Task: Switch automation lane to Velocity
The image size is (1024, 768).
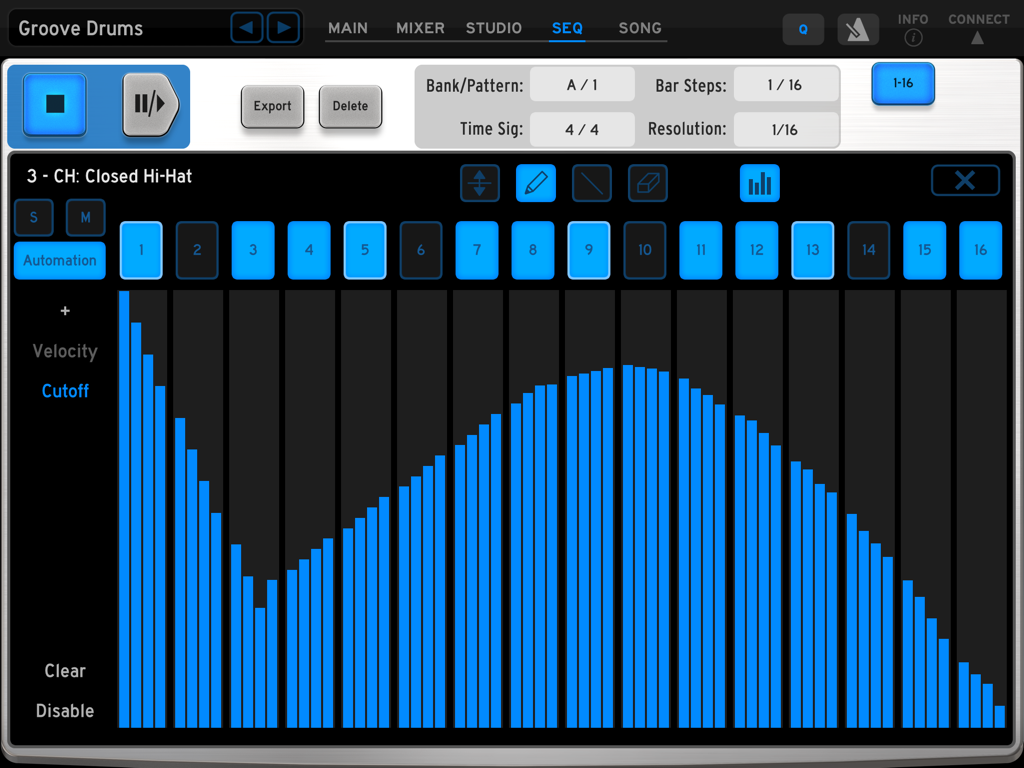Action: pyautogui.click(x=65, y=351)
